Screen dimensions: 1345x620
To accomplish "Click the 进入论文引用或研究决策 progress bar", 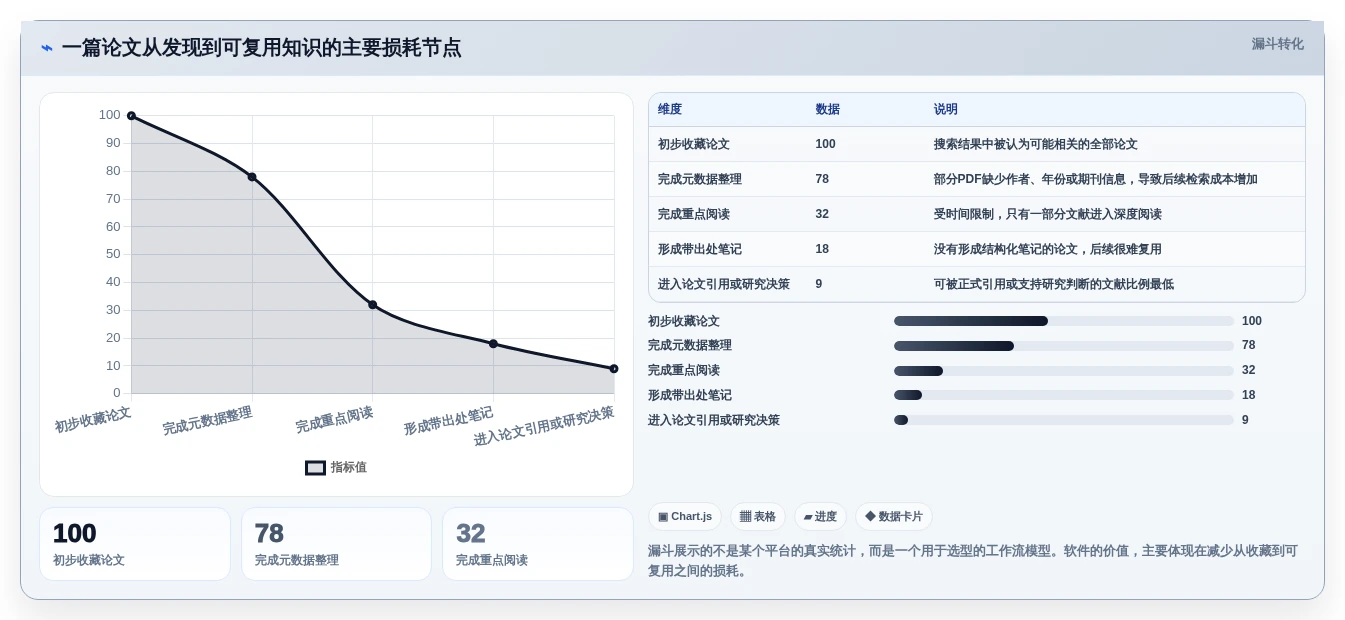I will coord(1064,420).
